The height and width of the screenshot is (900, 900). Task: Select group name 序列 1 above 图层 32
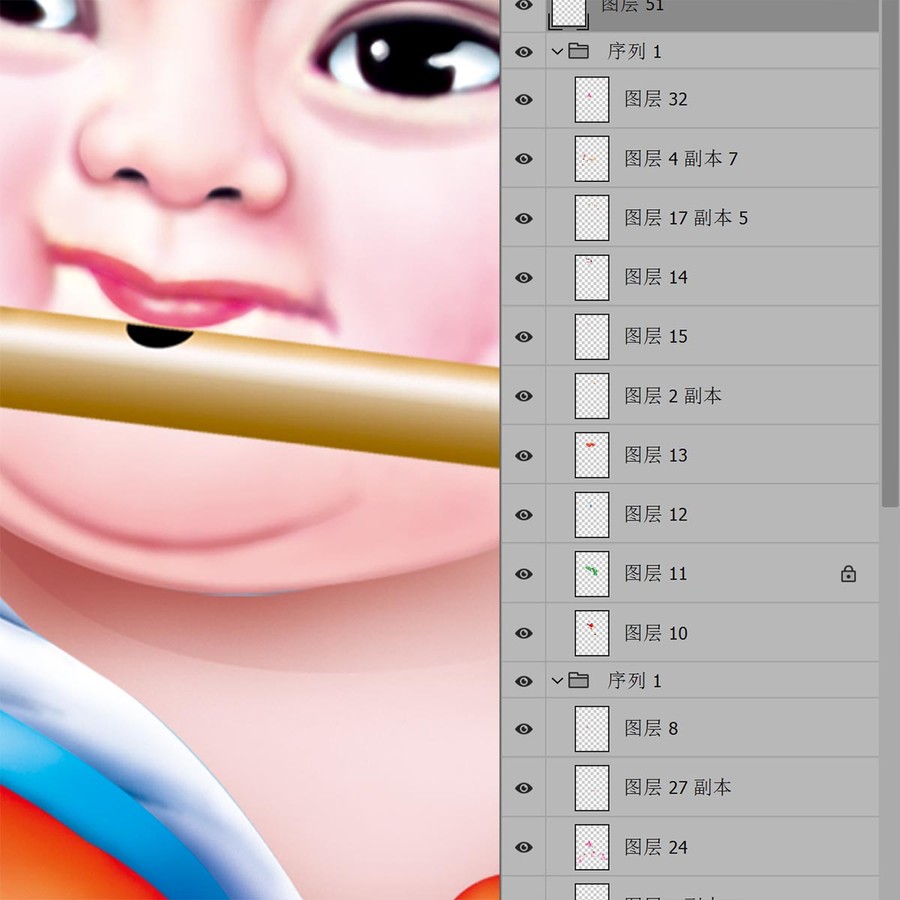(x=634, y=52)
